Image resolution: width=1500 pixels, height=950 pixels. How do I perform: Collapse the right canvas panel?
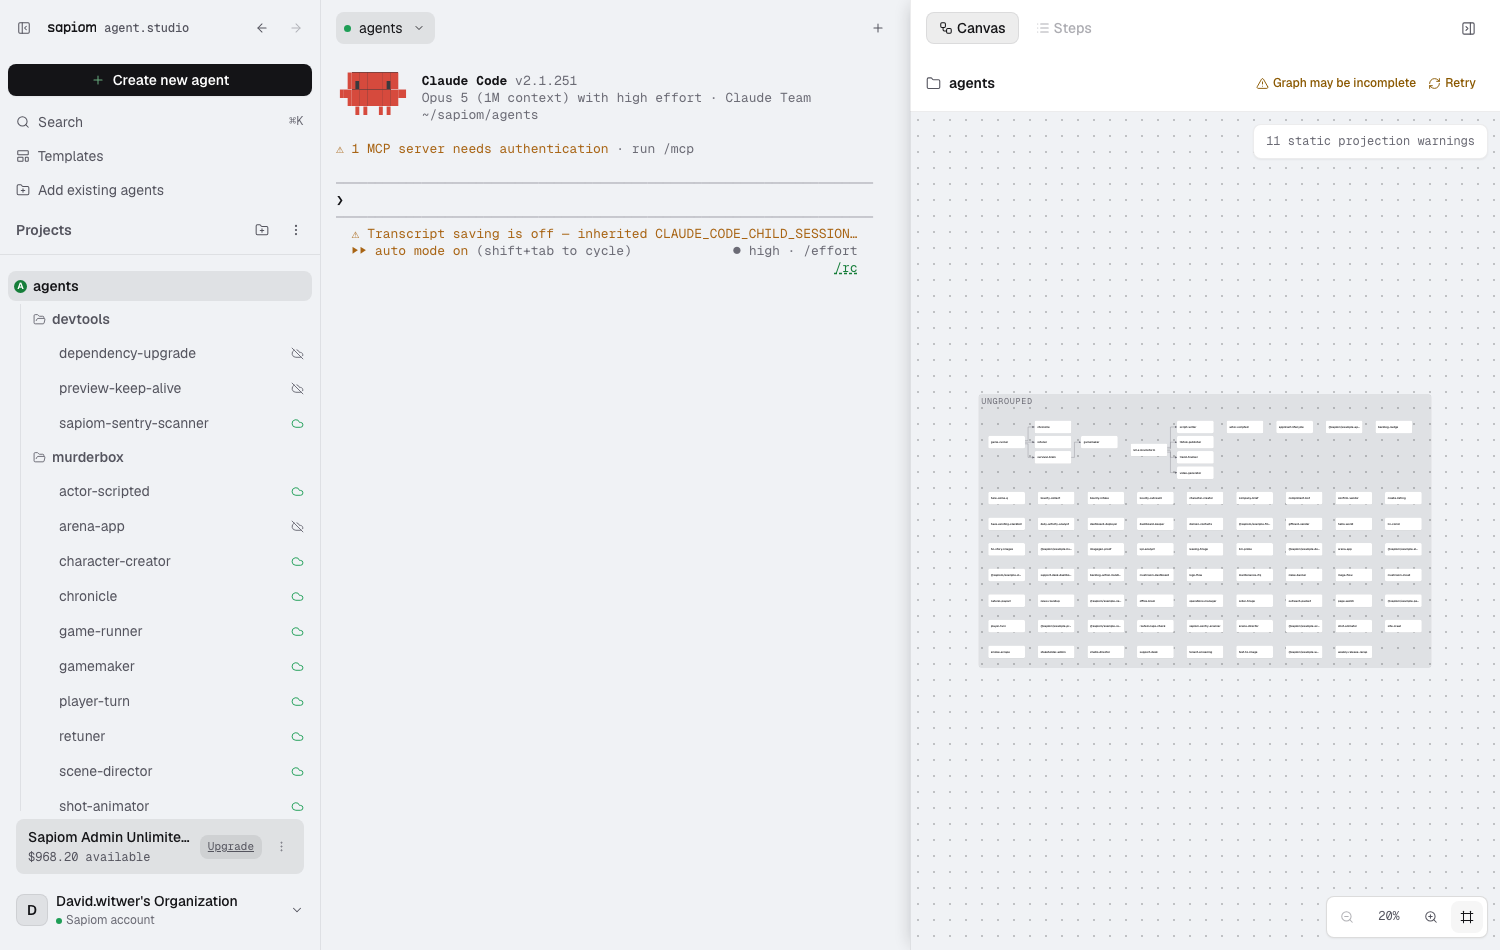(1468, 28)
